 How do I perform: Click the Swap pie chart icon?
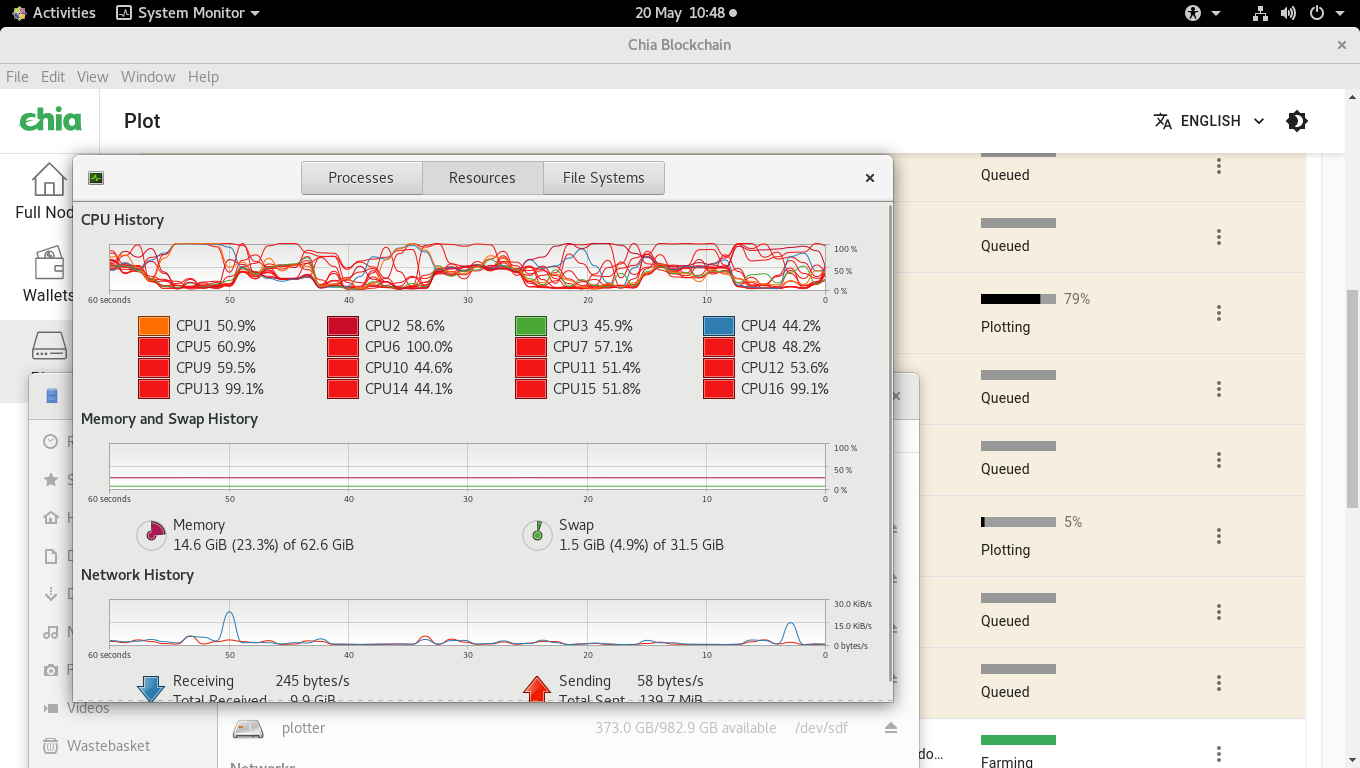[538, 535]
